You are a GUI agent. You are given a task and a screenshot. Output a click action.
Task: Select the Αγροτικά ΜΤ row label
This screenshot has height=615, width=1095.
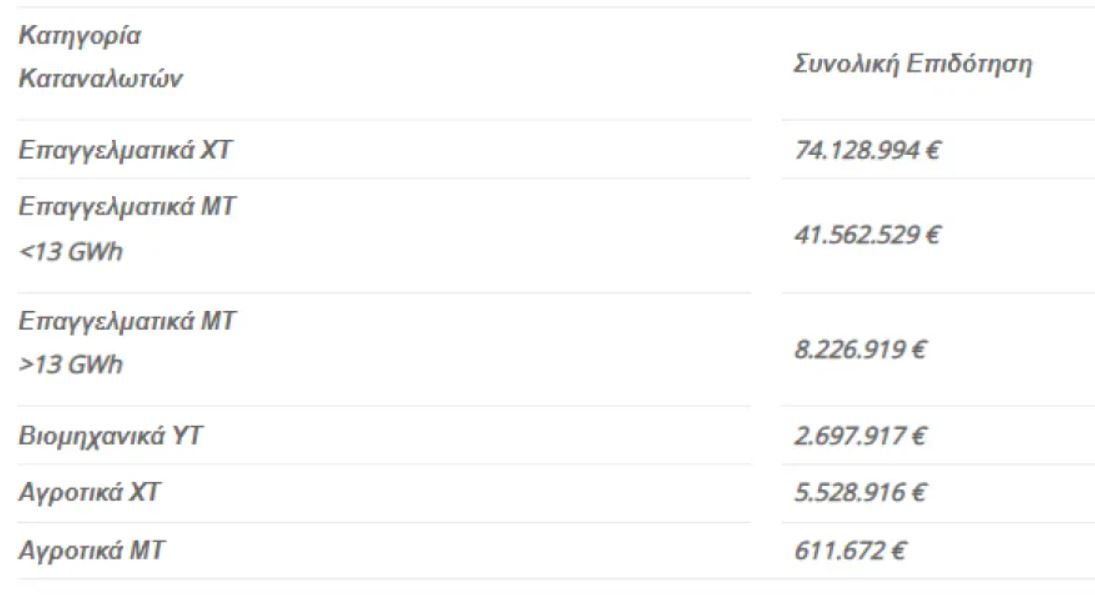pos(91,551)
